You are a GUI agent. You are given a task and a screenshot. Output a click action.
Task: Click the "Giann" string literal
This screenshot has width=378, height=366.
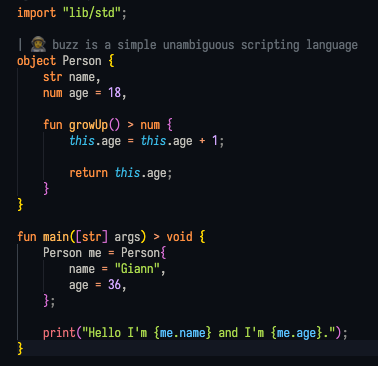pos(137,268)
